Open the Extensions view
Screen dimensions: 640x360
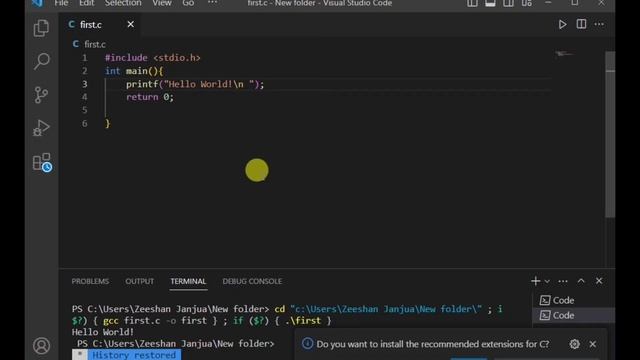[42, 162]
